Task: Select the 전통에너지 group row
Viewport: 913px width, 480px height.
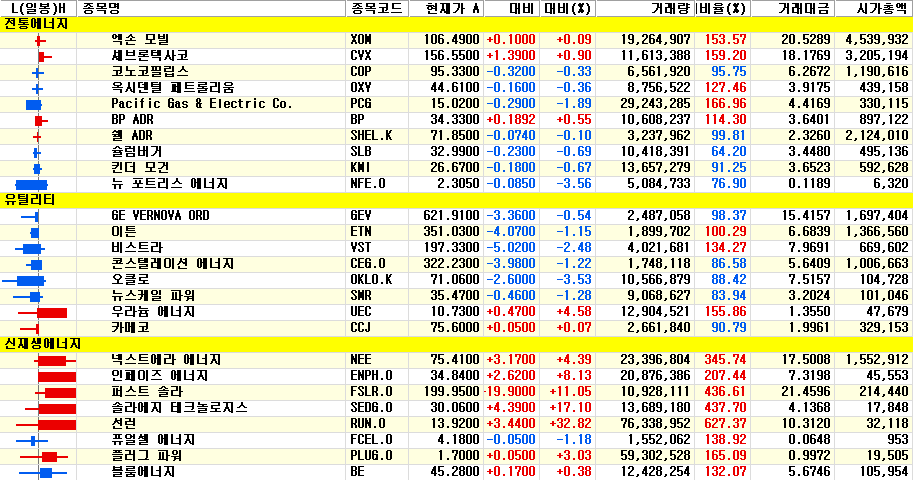Action: tap(456, 24)
